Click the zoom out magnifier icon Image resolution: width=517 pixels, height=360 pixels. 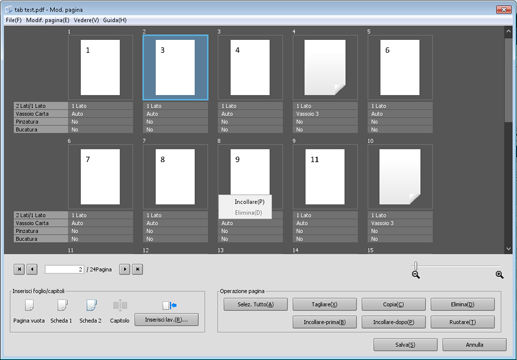tap(416, 275)
